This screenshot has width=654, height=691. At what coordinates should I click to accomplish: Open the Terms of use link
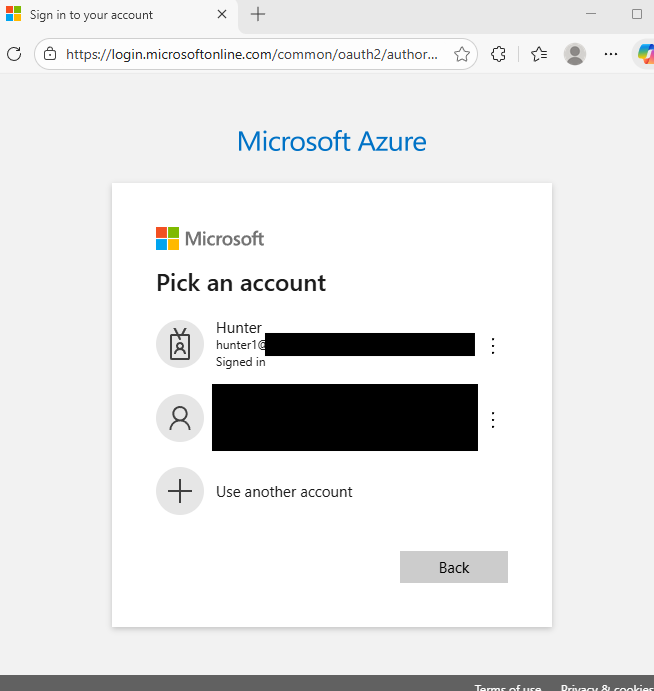point(508,687)
